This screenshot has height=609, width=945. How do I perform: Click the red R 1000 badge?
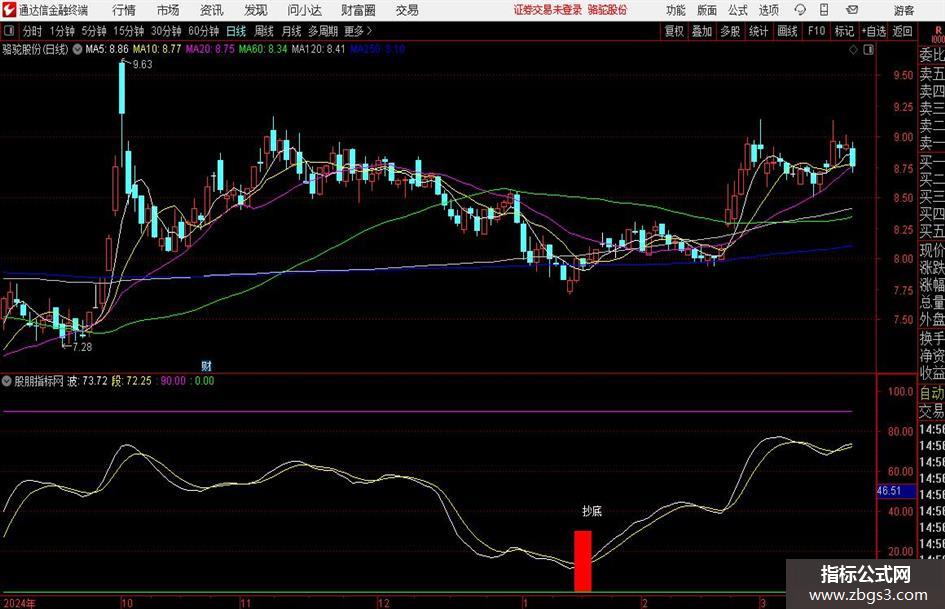[x=938, y=34]
